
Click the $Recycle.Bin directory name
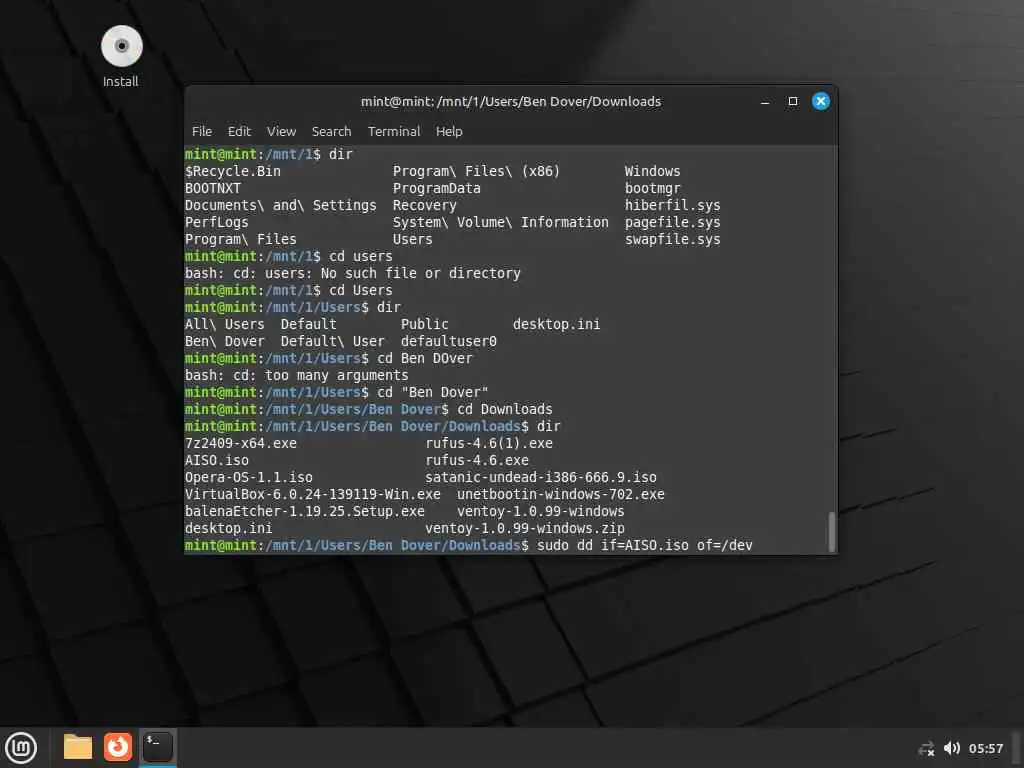pyautogui.click(x=233, y=171)
